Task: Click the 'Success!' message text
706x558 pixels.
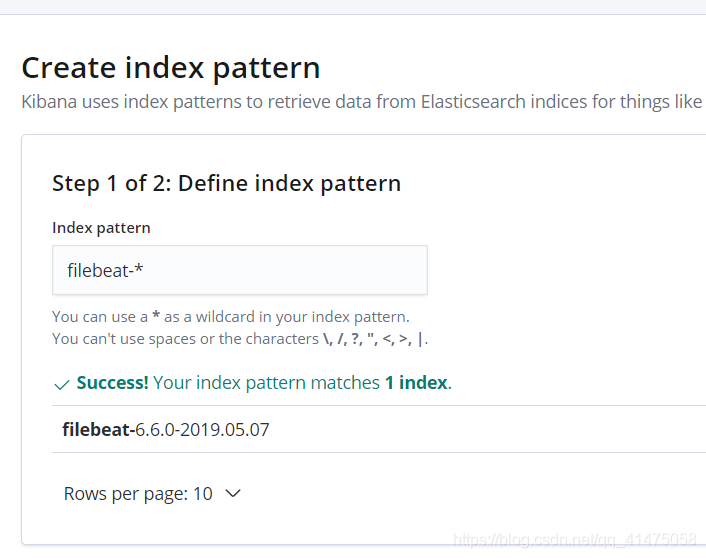Action: pyautogui.click(x=113, y=383)
